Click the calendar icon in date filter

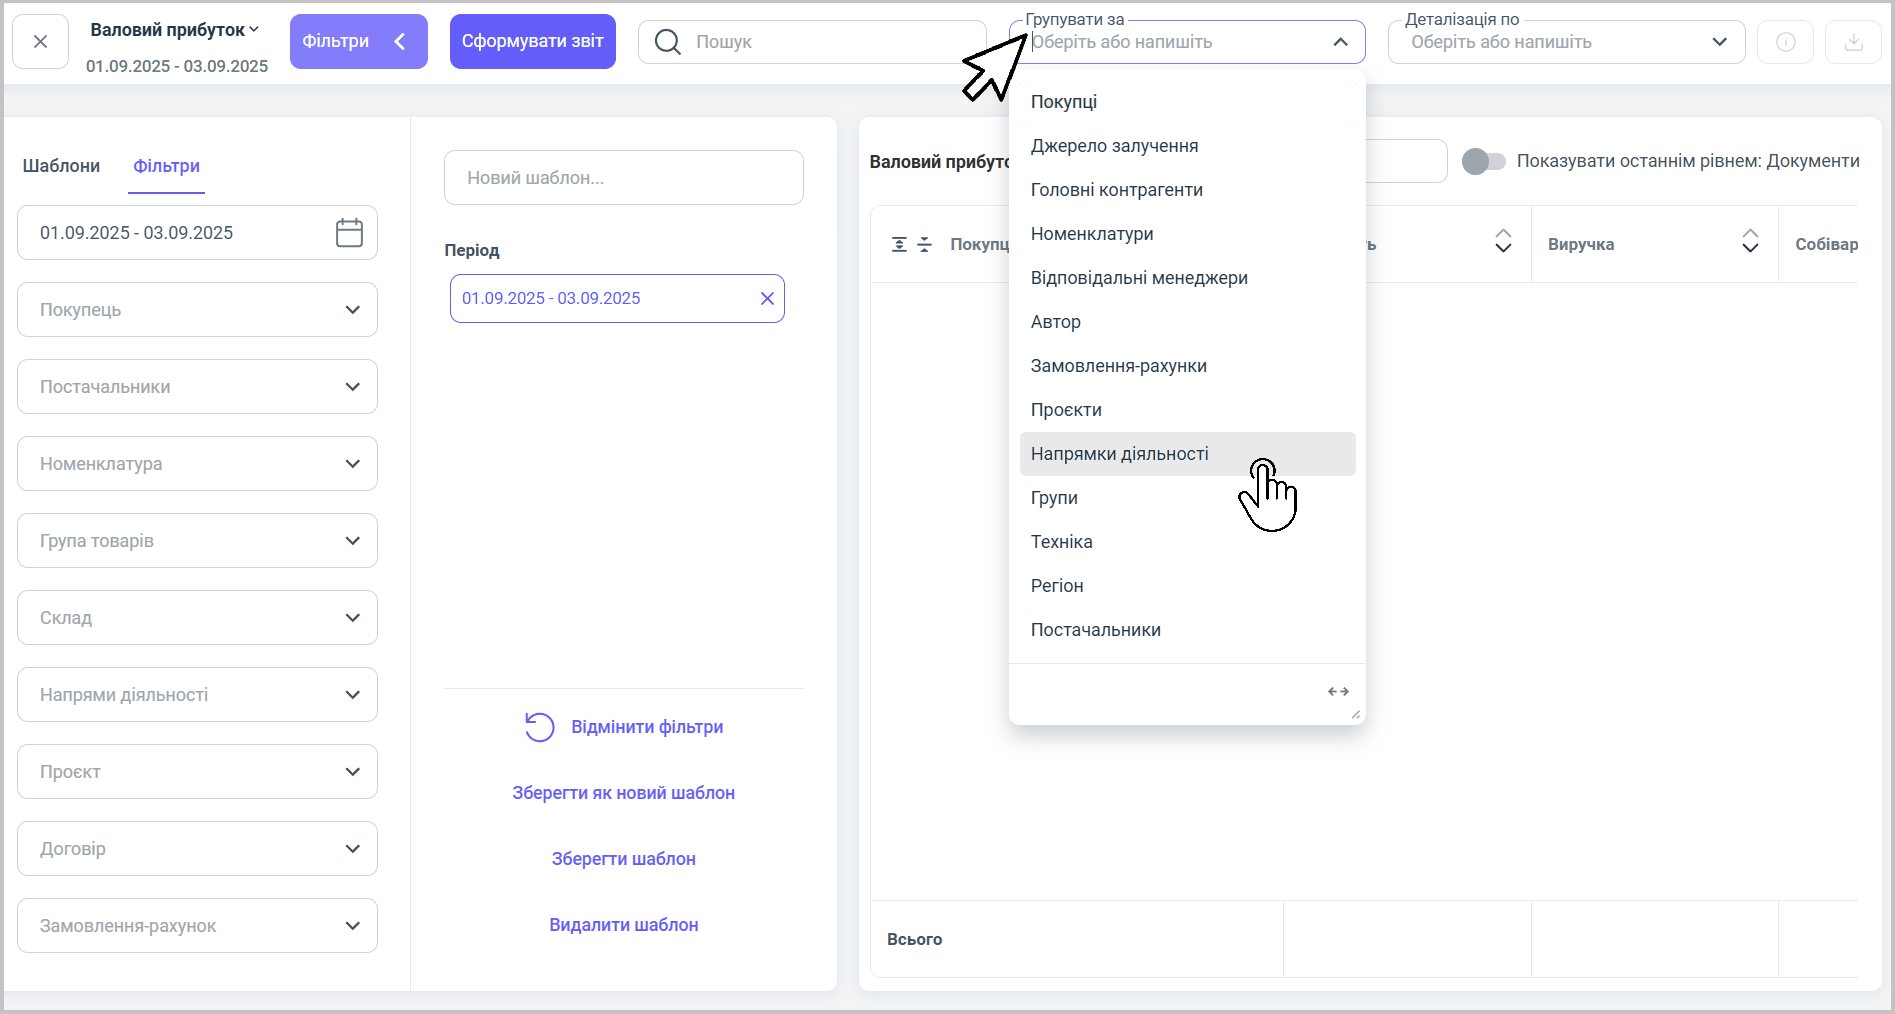[349, 233]
